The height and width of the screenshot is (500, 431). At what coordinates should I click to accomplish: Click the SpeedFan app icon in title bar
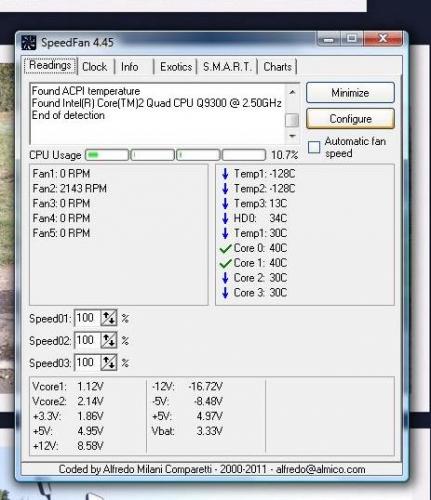point(28,43)
